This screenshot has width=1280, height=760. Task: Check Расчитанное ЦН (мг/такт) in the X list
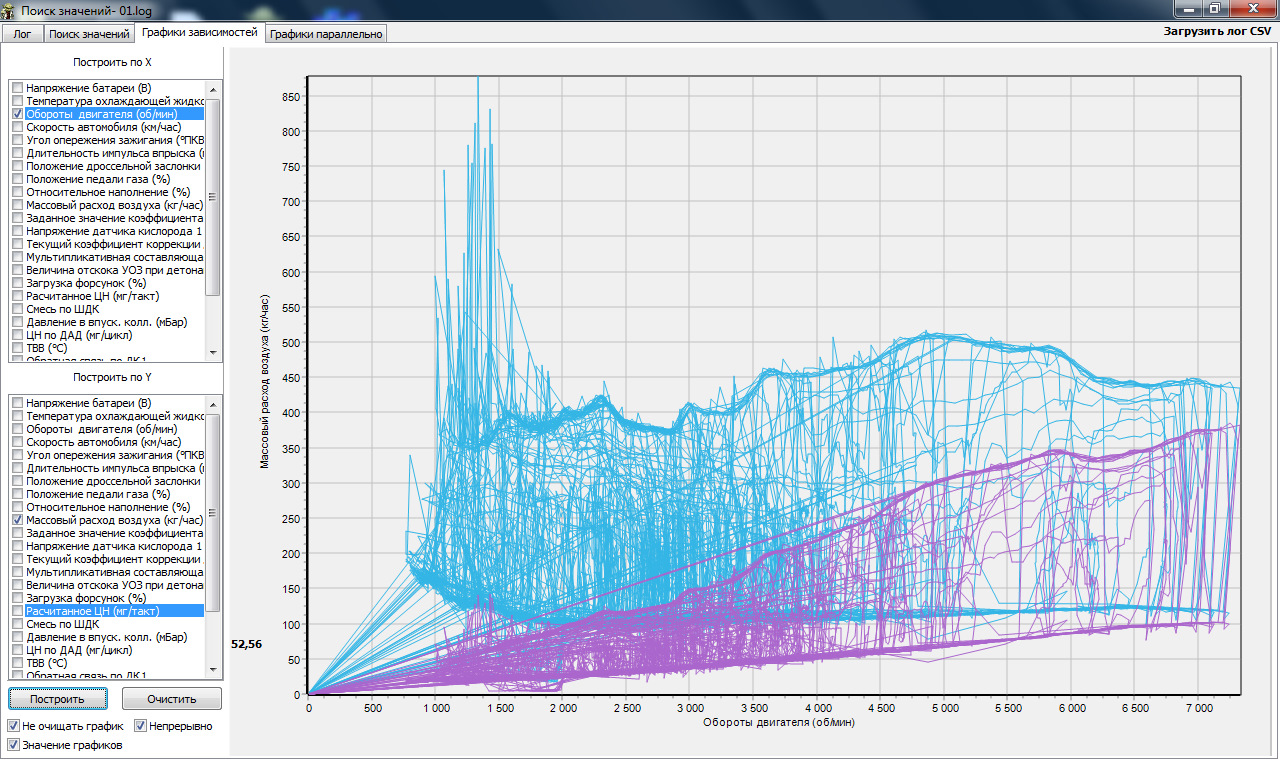(x=17, y=296)
